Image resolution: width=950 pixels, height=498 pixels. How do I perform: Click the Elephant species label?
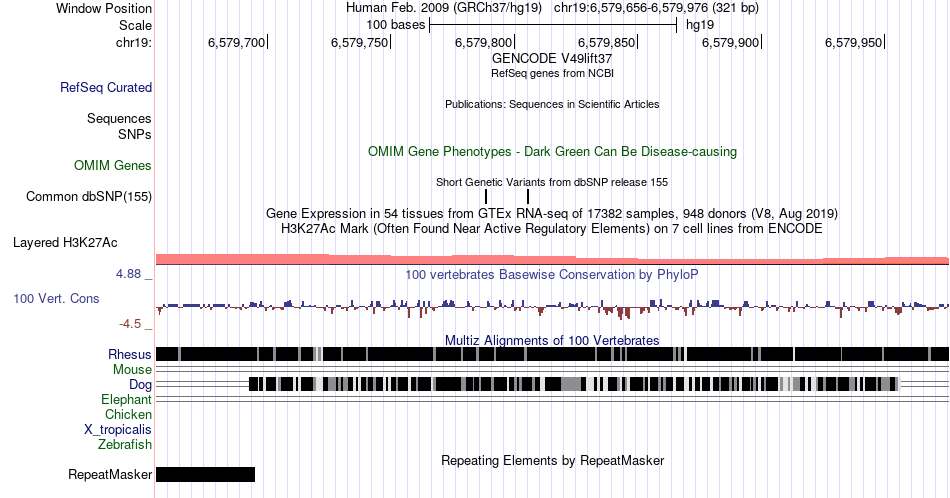(x=127, y=399)
